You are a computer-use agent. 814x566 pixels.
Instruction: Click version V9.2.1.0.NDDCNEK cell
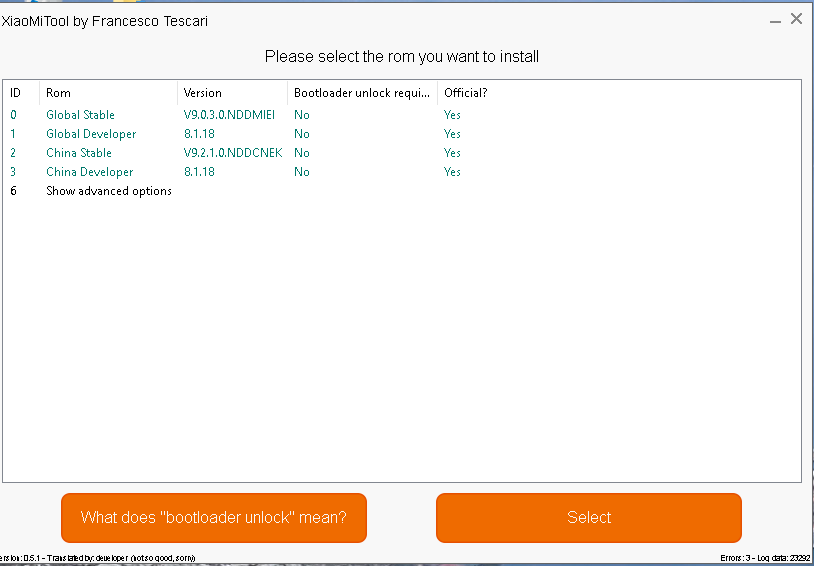(233, 153)
